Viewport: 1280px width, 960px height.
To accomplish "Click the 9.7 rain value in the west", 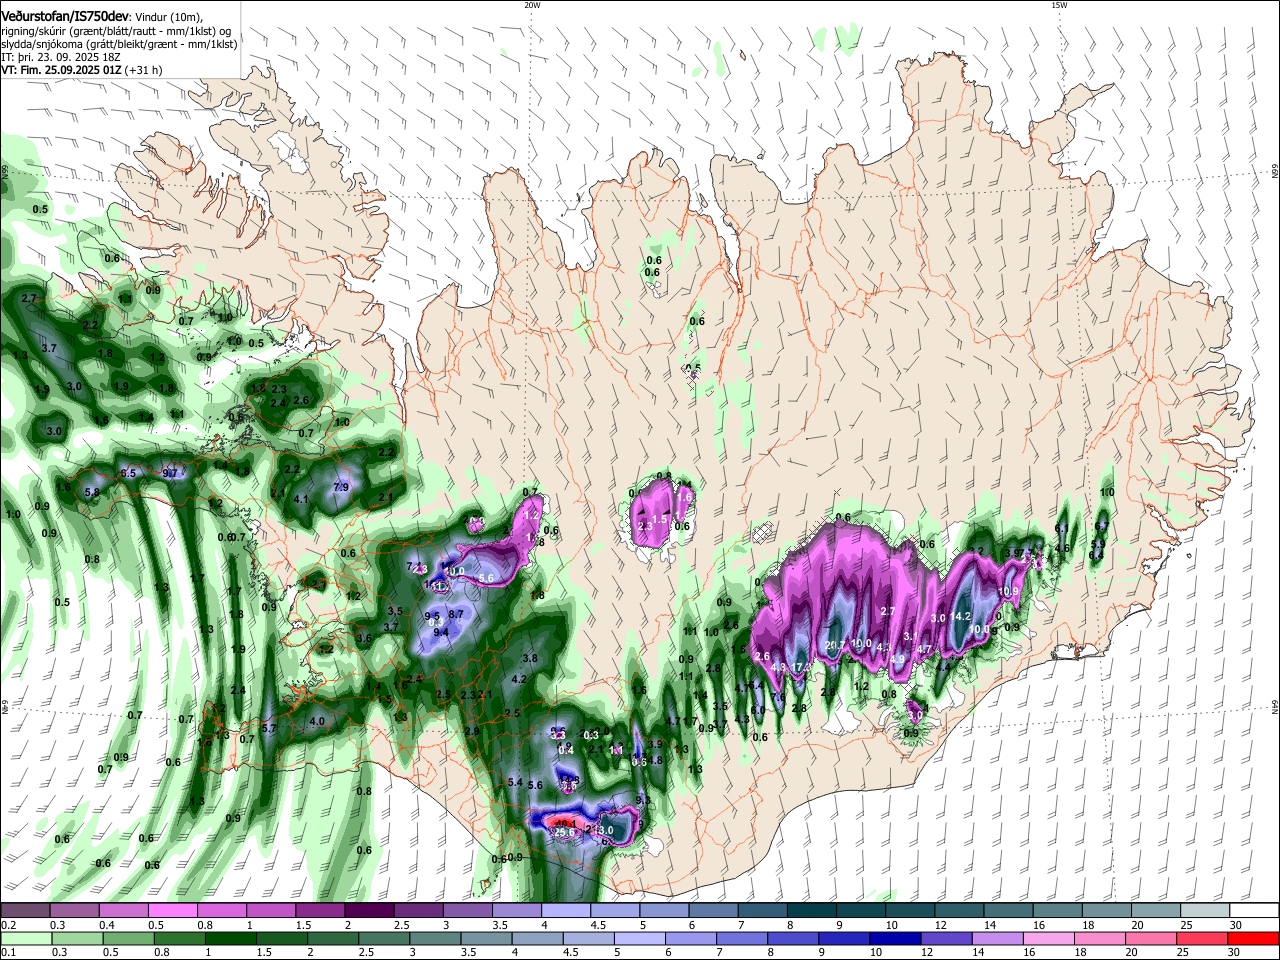I will click(x=170, y=473).
